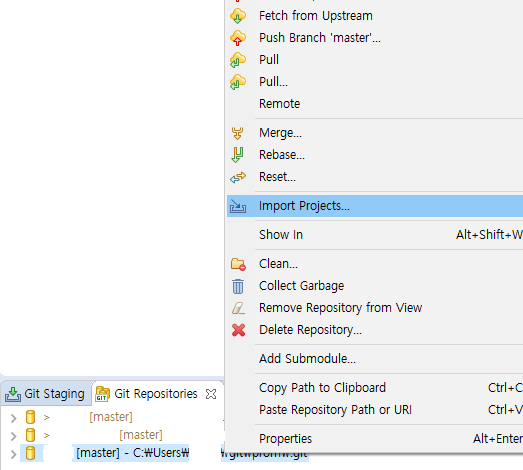The image size is (523, 470).
Task: Click the Git Repositories tab icon
Action: click(x=102, y=394)
